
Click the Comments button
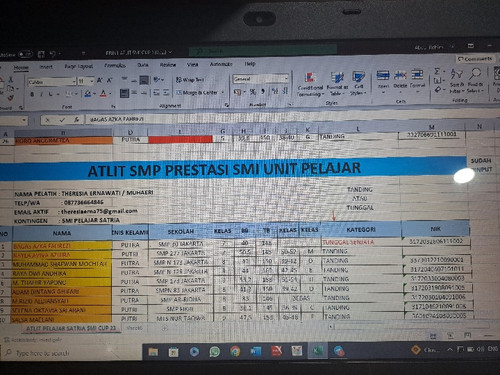click(475, 59)
